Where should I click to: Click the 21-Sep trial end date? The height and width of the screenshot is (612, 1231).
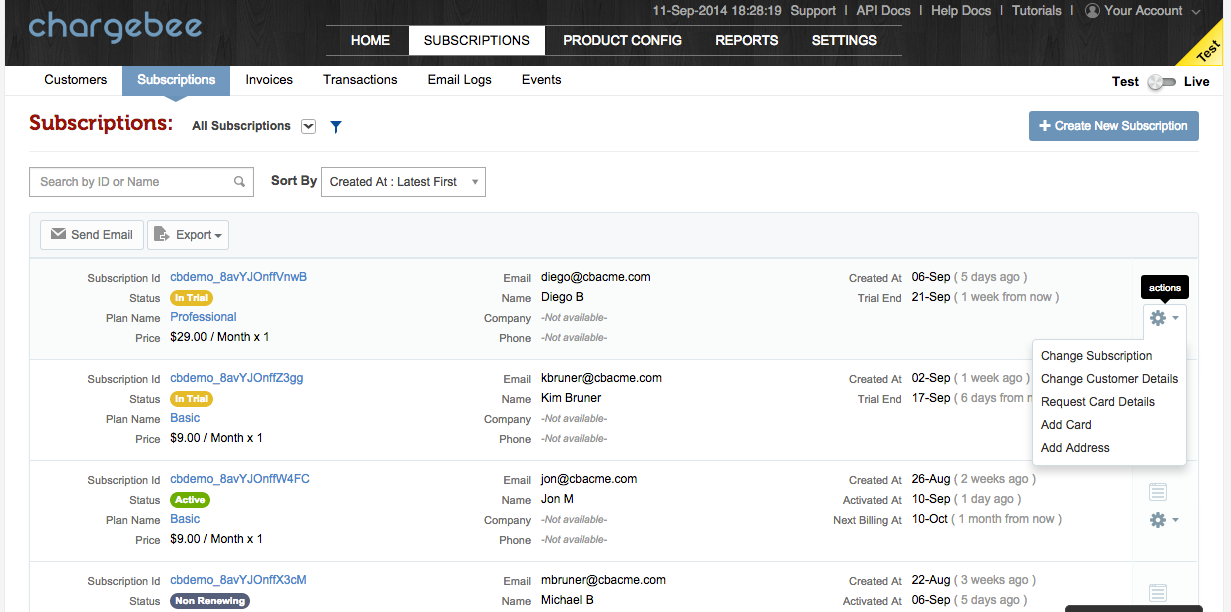point(930,297)
